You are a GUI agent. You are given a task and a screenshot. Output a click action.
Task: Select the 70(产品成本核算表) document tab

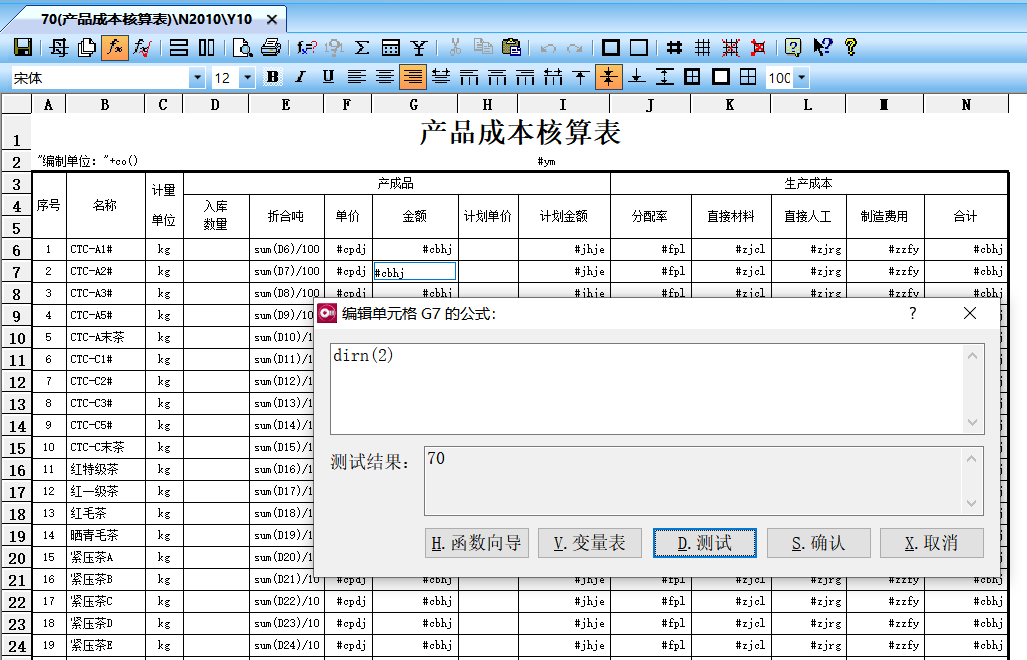pos(146,18)
